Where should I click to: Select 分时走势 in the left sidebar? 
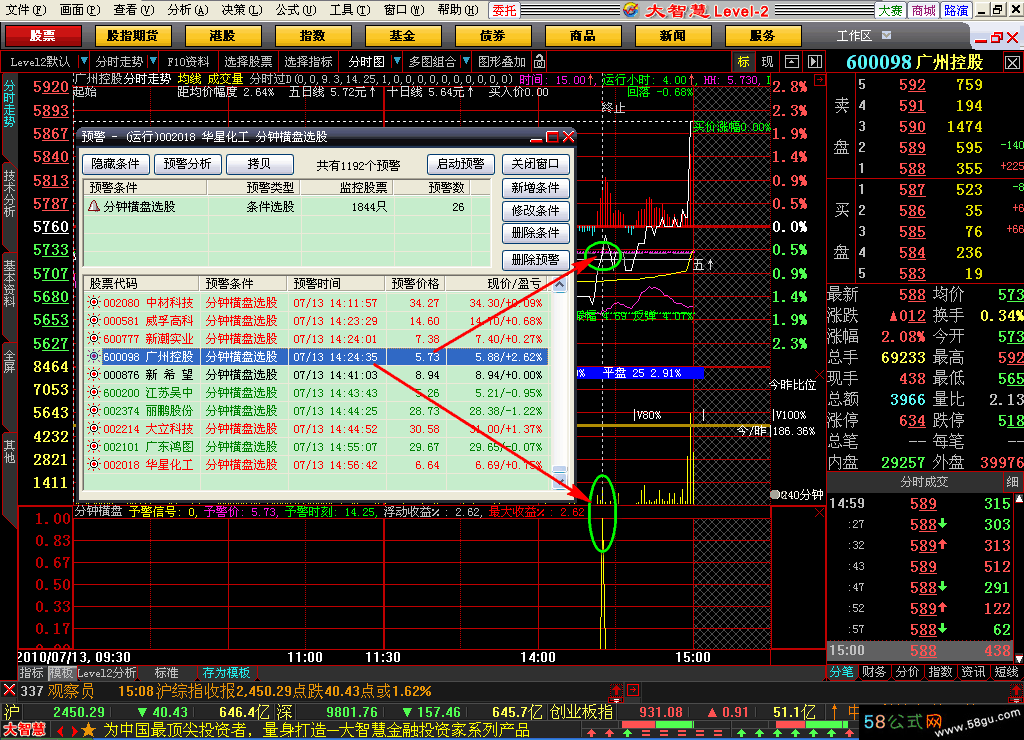coord(9,104)
